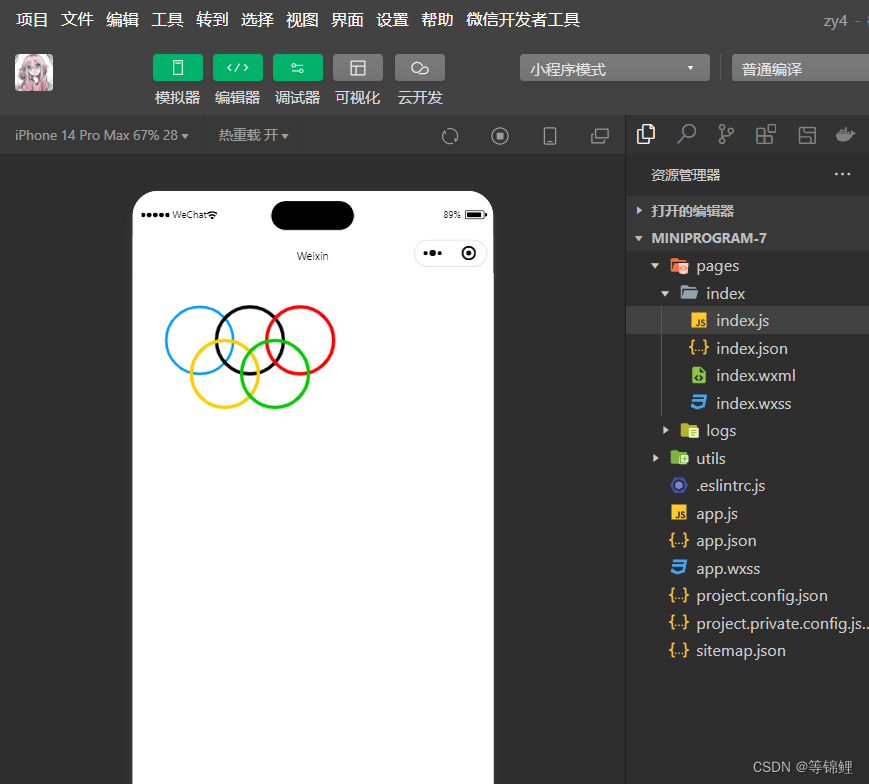The width and height of the screenshot is (869, 784).
Task: Expand the 打开的编辑器 section
Action: [747, 211]
